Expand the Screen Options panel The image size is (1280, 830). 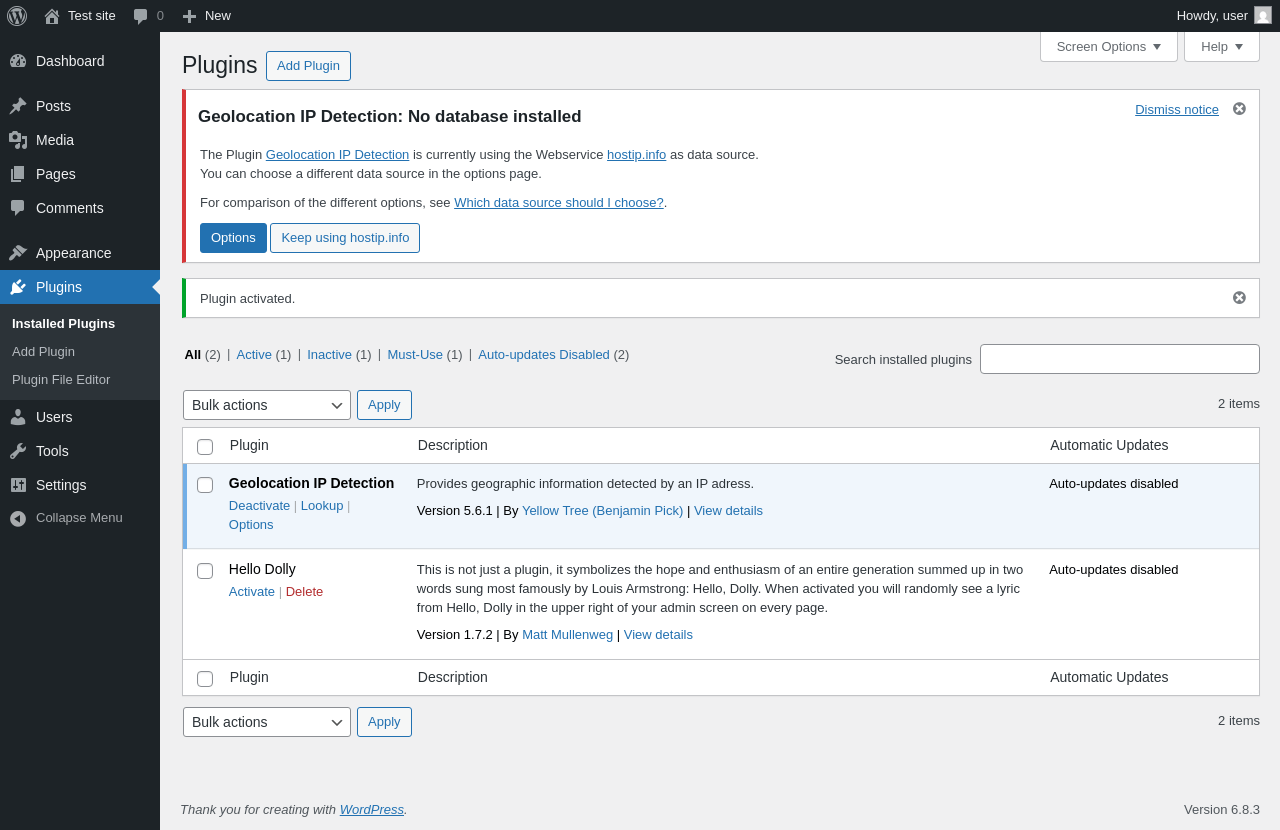pos(1108,46)
